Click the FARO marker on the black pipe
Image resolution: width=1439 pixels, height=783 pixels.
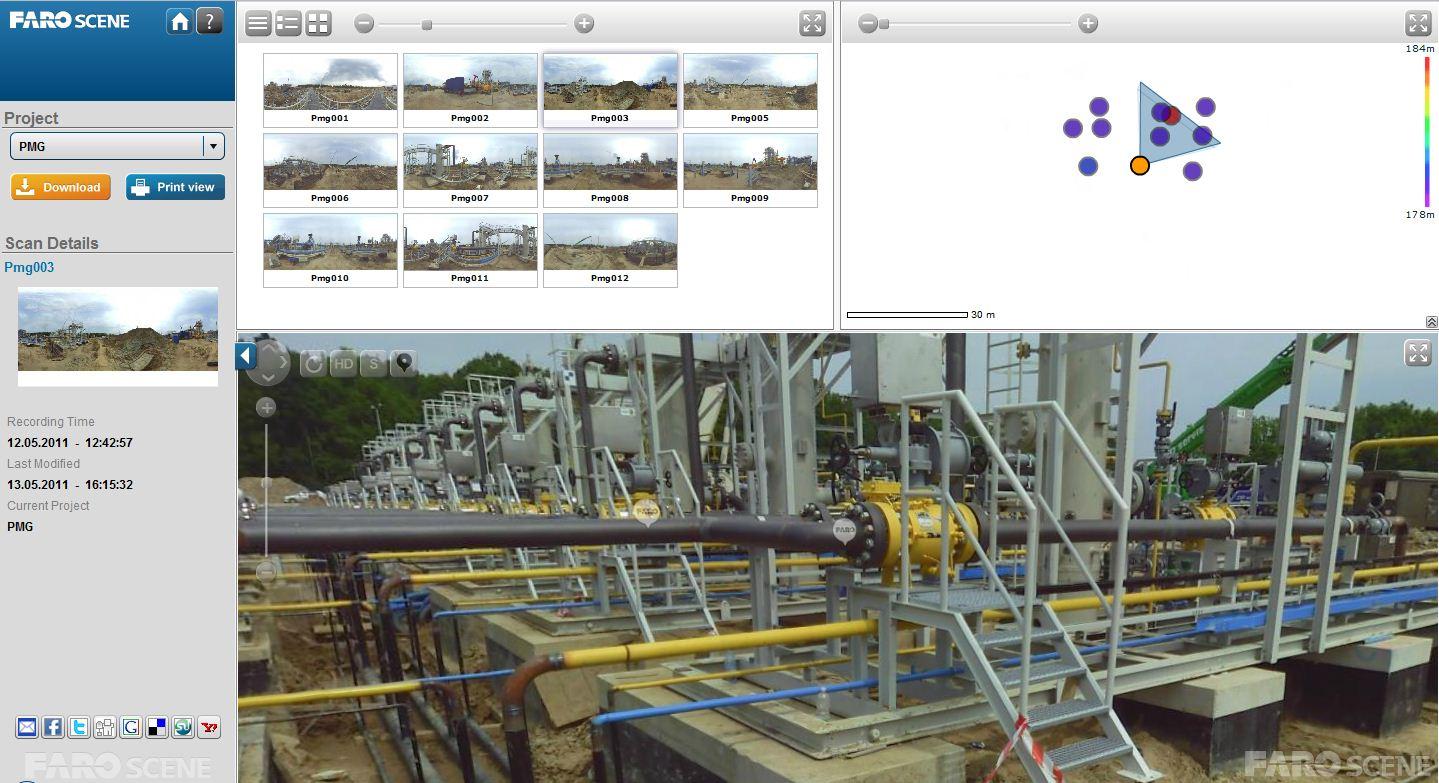(647, 513)
